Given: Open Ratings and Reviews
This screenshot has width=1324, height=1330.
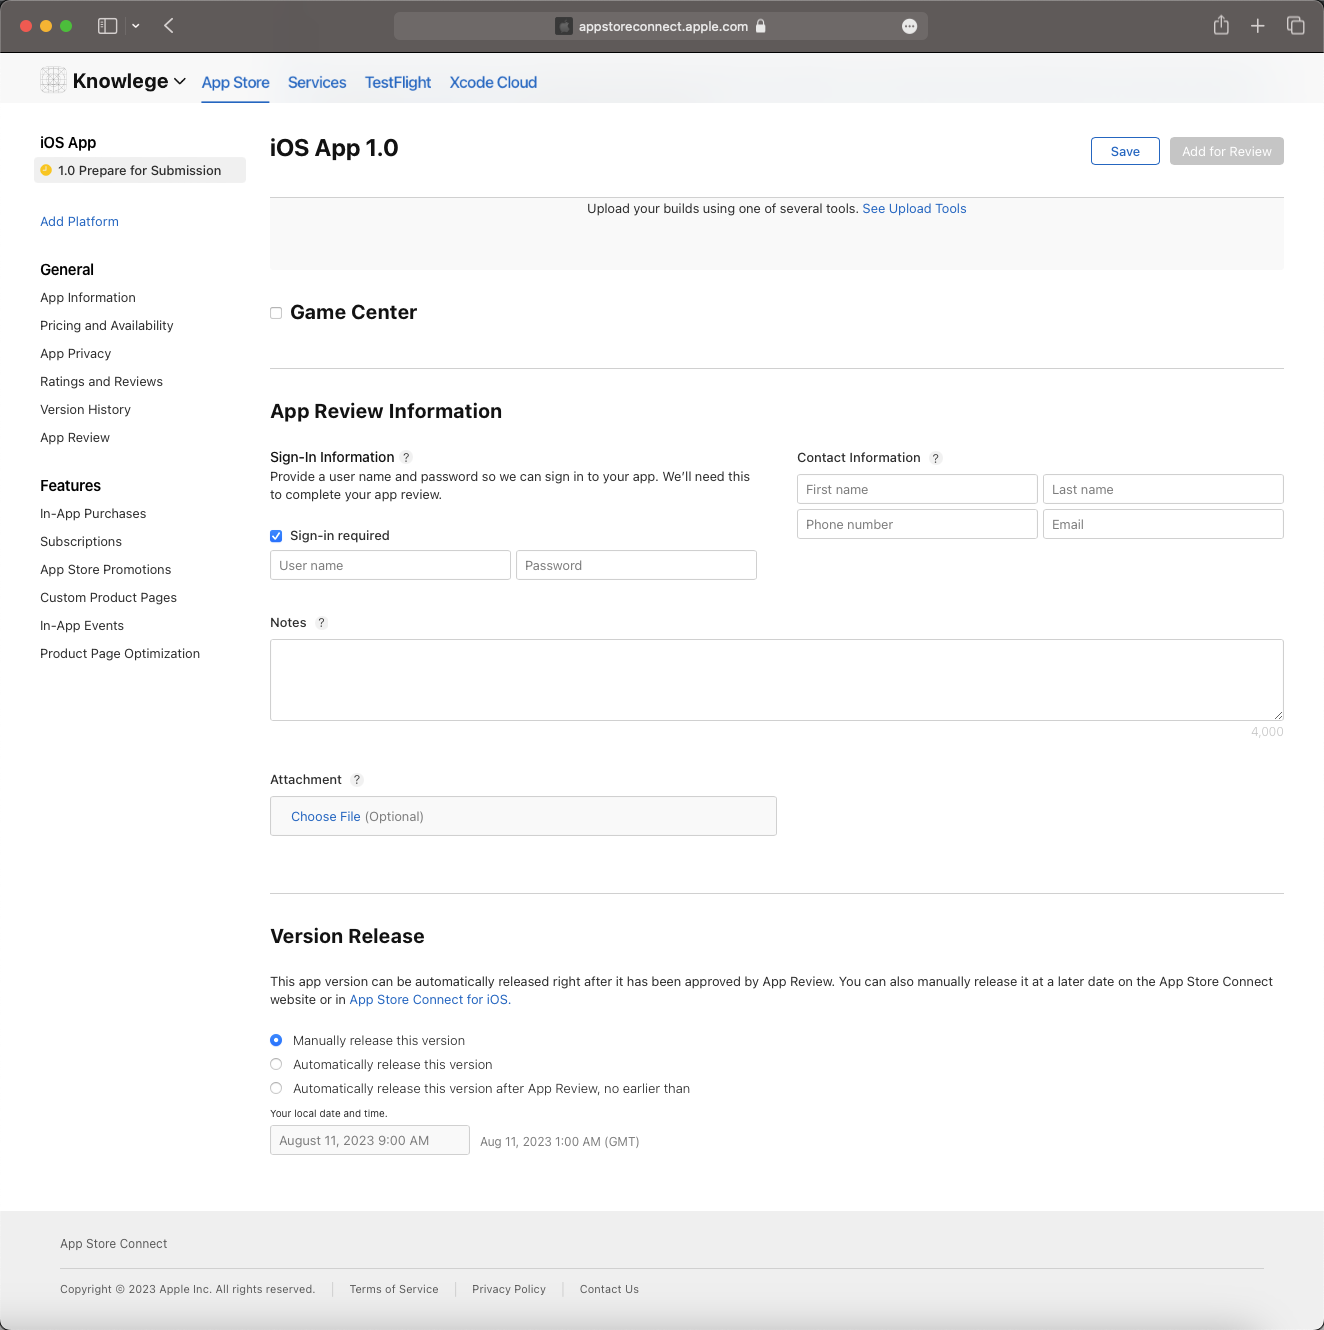Looking at the screenshot, I should (101, 381).
